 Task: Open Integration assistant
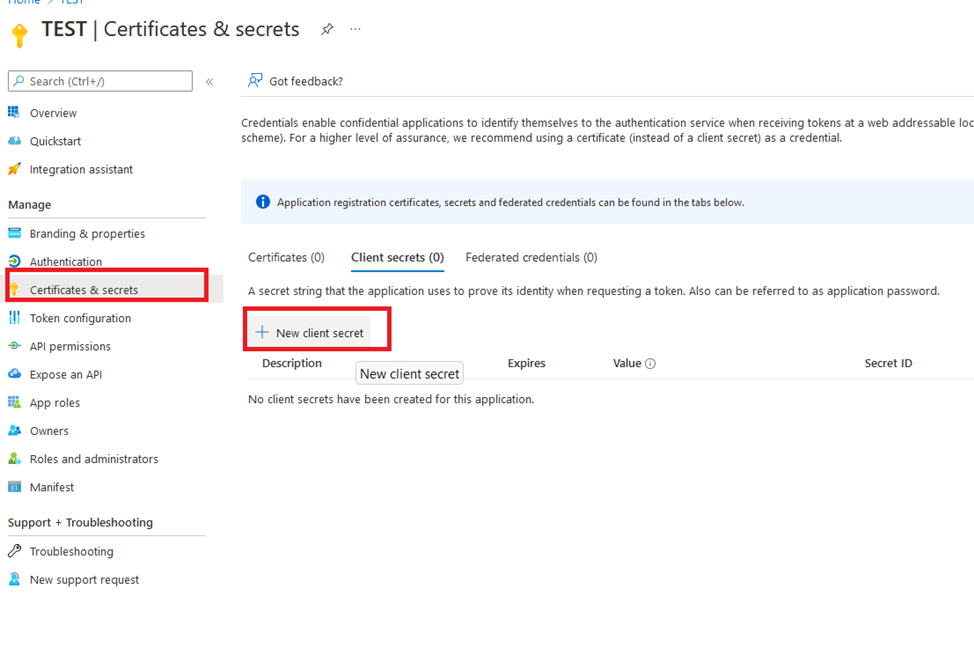tap(81, 170)
